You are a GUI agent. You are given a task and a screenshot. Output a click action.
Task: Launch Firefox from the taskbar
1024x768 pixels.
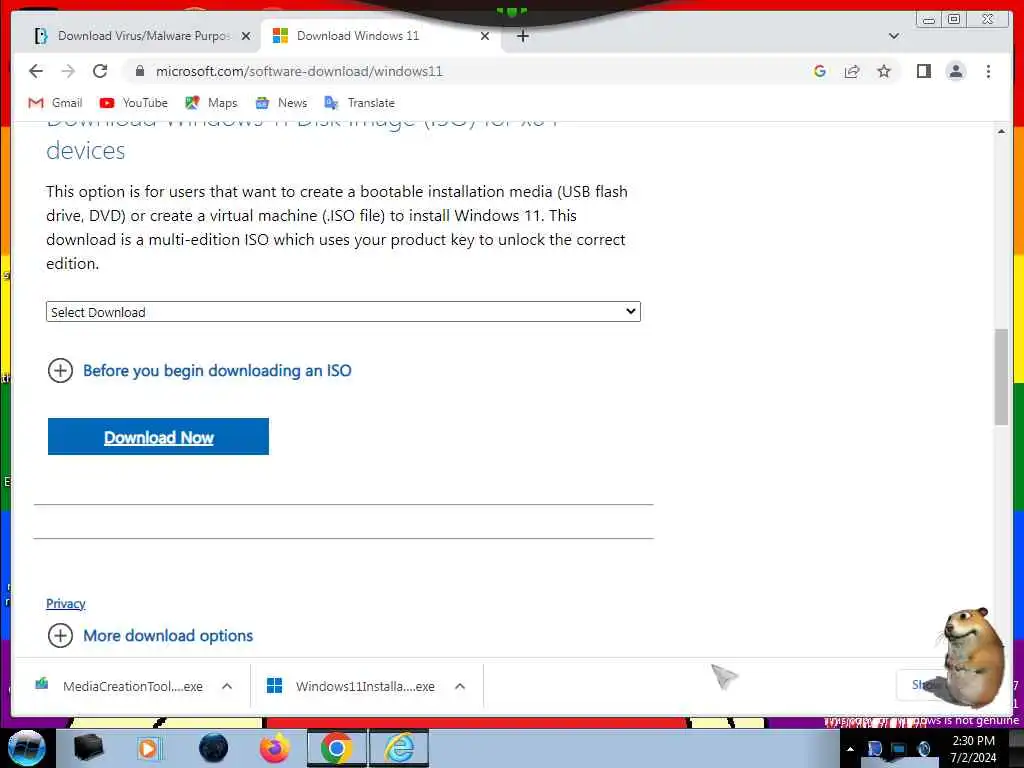pos(274,748)
